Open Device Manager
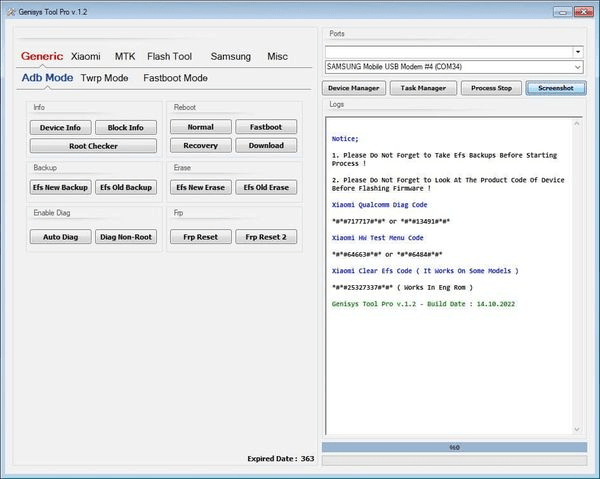 [354, 88]
